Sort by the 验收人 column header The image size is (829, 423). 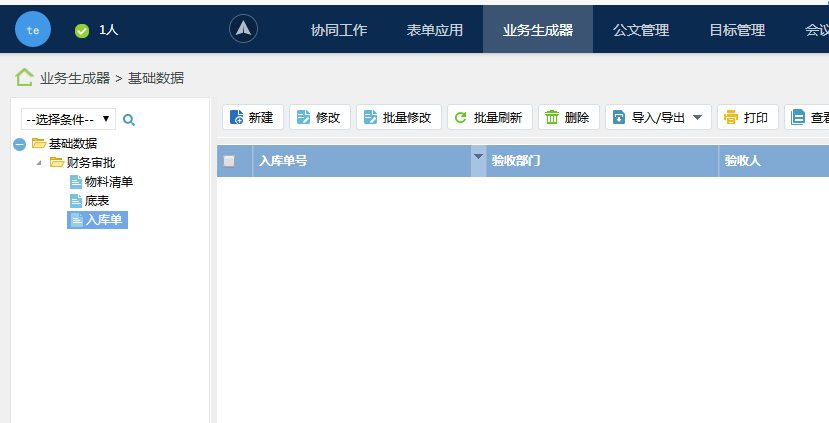click(775, 161)
